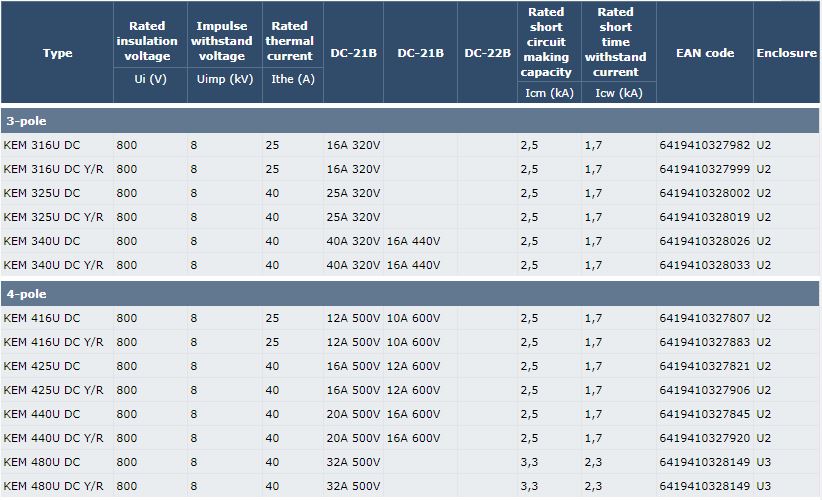Select the "KEM 480U DC" type cell
This screenshot has height=500, width=822.
coord(42,462)
